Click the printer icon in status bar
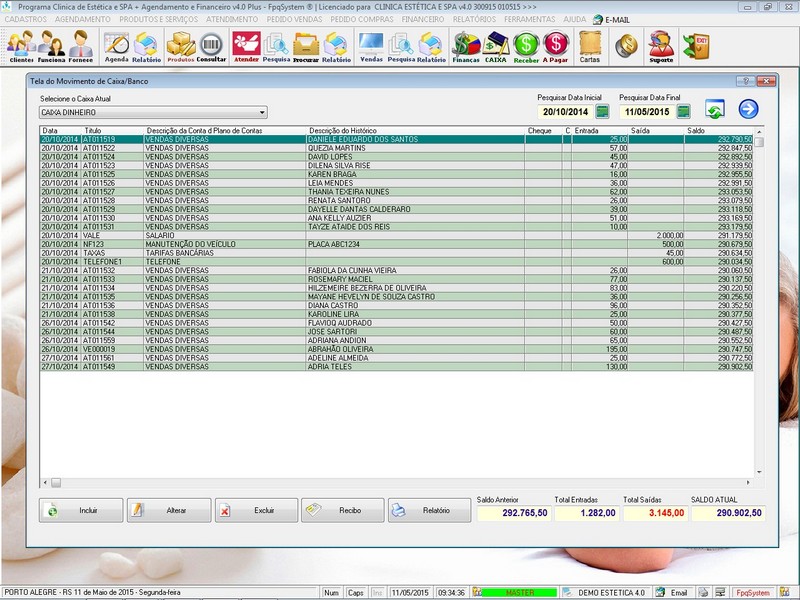800x600 pixels. tap(703, 593)
